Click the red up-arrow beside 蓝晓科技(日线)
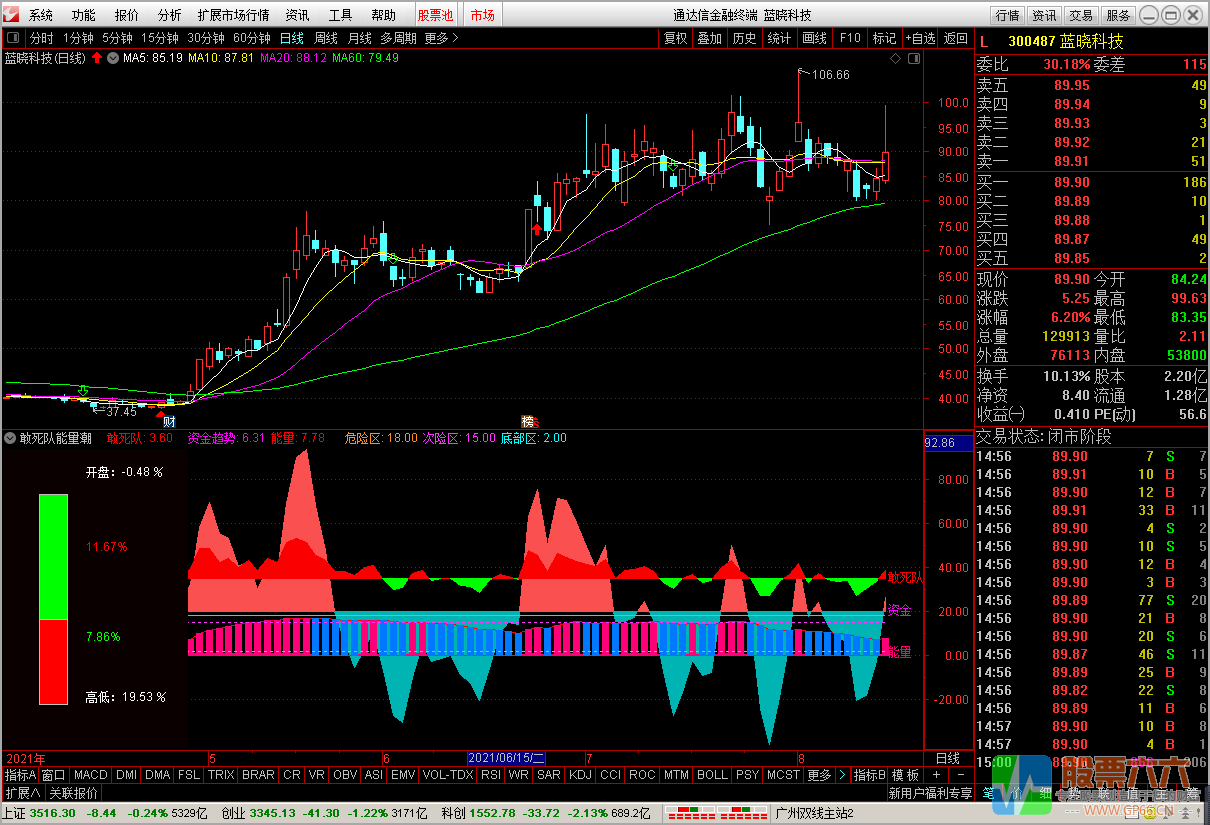The width and height of the screenshot is (1210, 825). pos(97,58)
